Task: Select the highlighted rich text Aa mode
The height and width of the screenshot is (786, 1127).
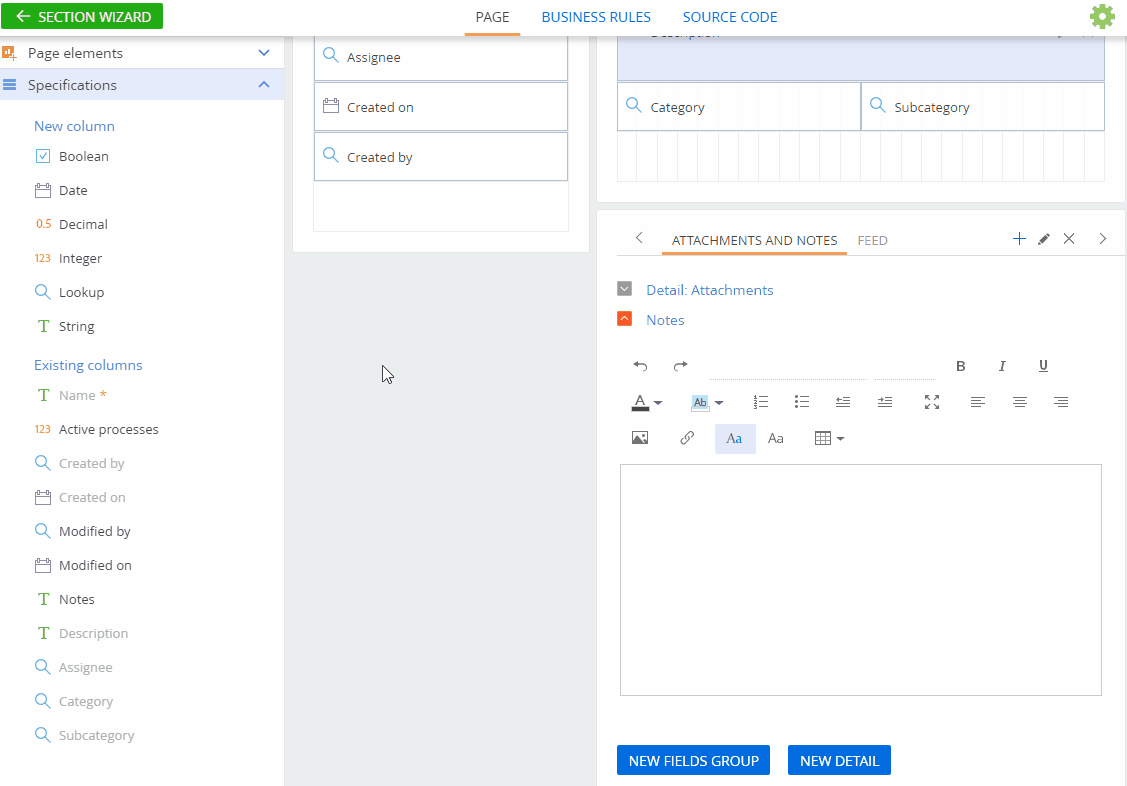Action: [x=735, y=438]
